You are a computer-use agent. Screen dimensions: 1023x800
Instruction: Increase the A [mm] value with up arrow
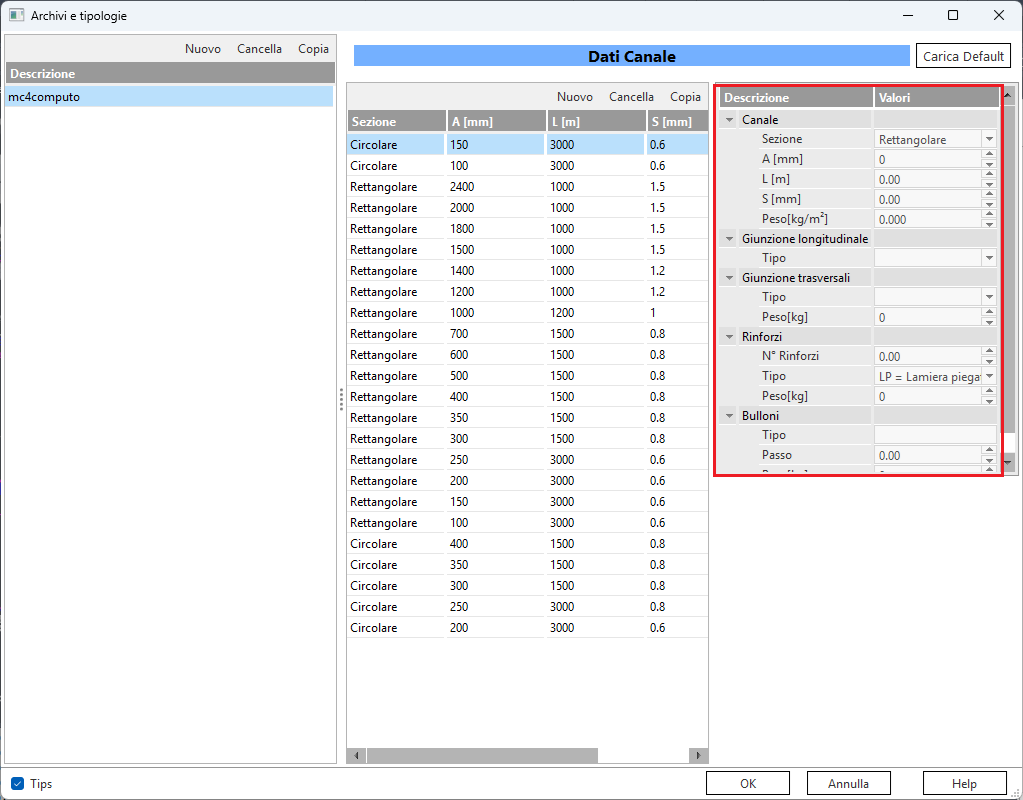[x=989, y=155]
